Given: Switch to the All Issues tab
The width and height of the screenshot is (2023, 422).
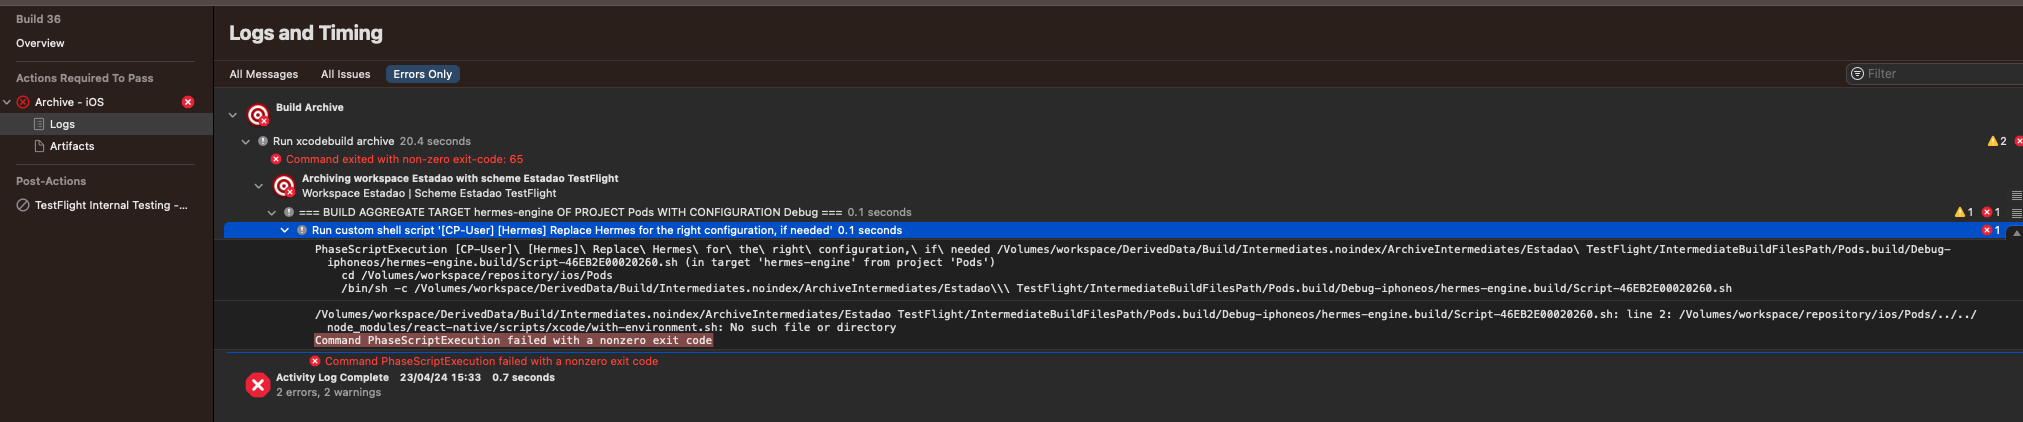Looking at the screenshot, I should [x=345, y=74].
